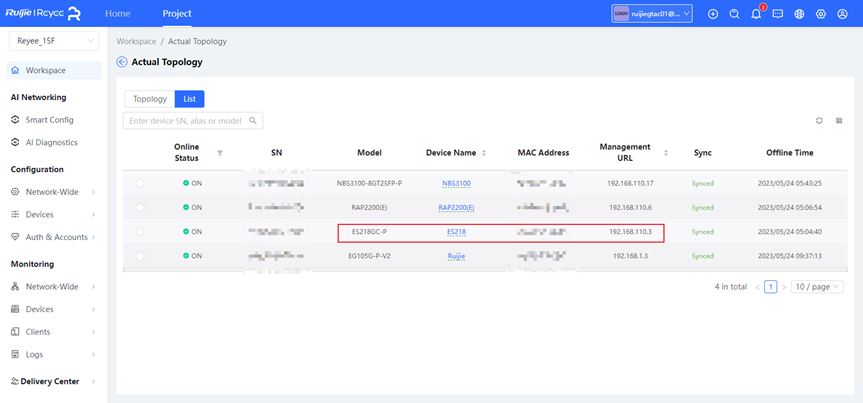The image size is (863, 403).
Task: Switch to the Project tab
Action: pos(177,14)
